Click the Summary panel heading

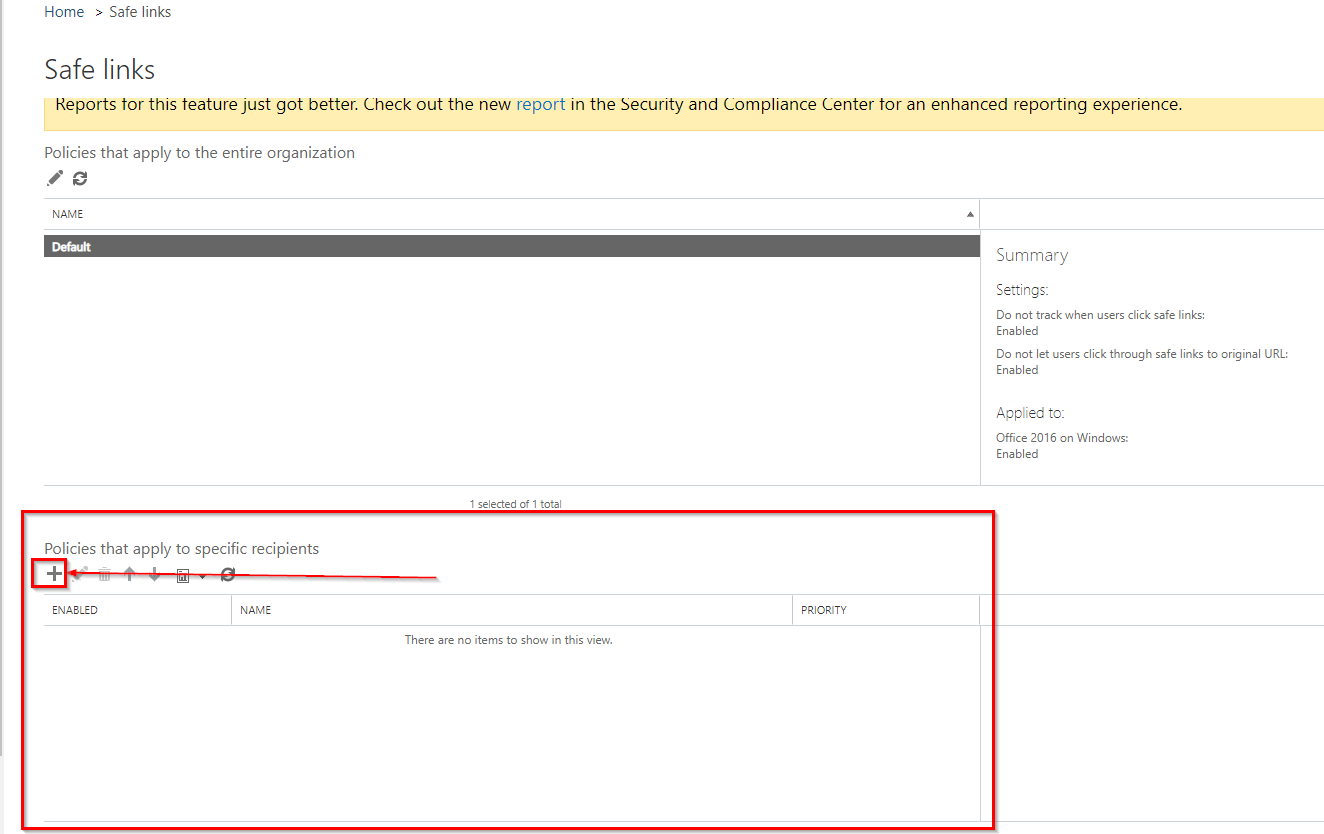tap(1031, 255)
